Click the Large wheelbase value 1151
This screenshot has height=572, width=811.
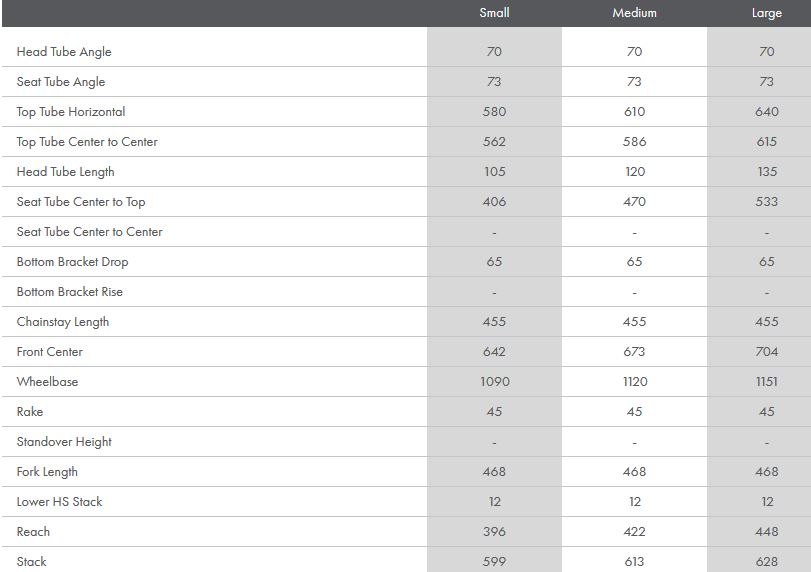click(x=767, y=382)
